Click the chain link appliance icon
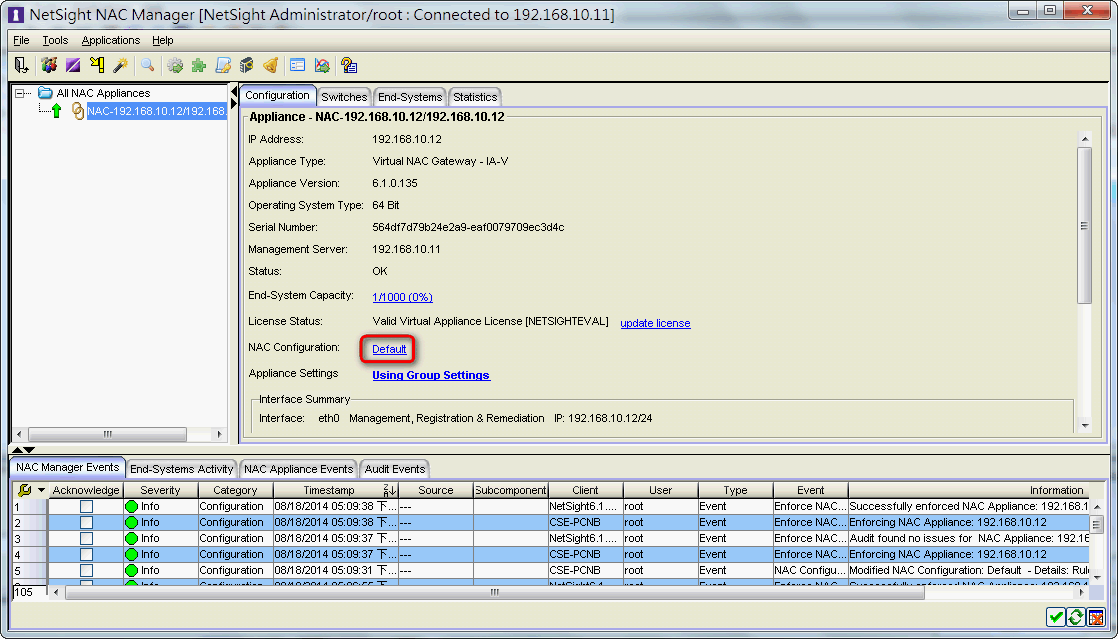 tap(78, 111)
